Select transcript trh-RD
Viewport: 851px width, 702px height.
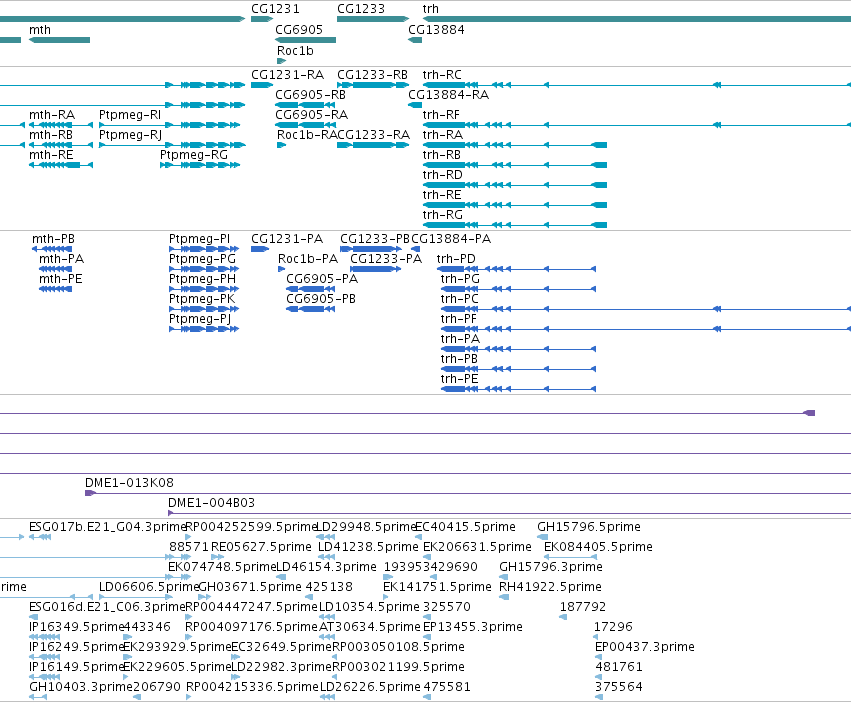click(x=515, y=185)
